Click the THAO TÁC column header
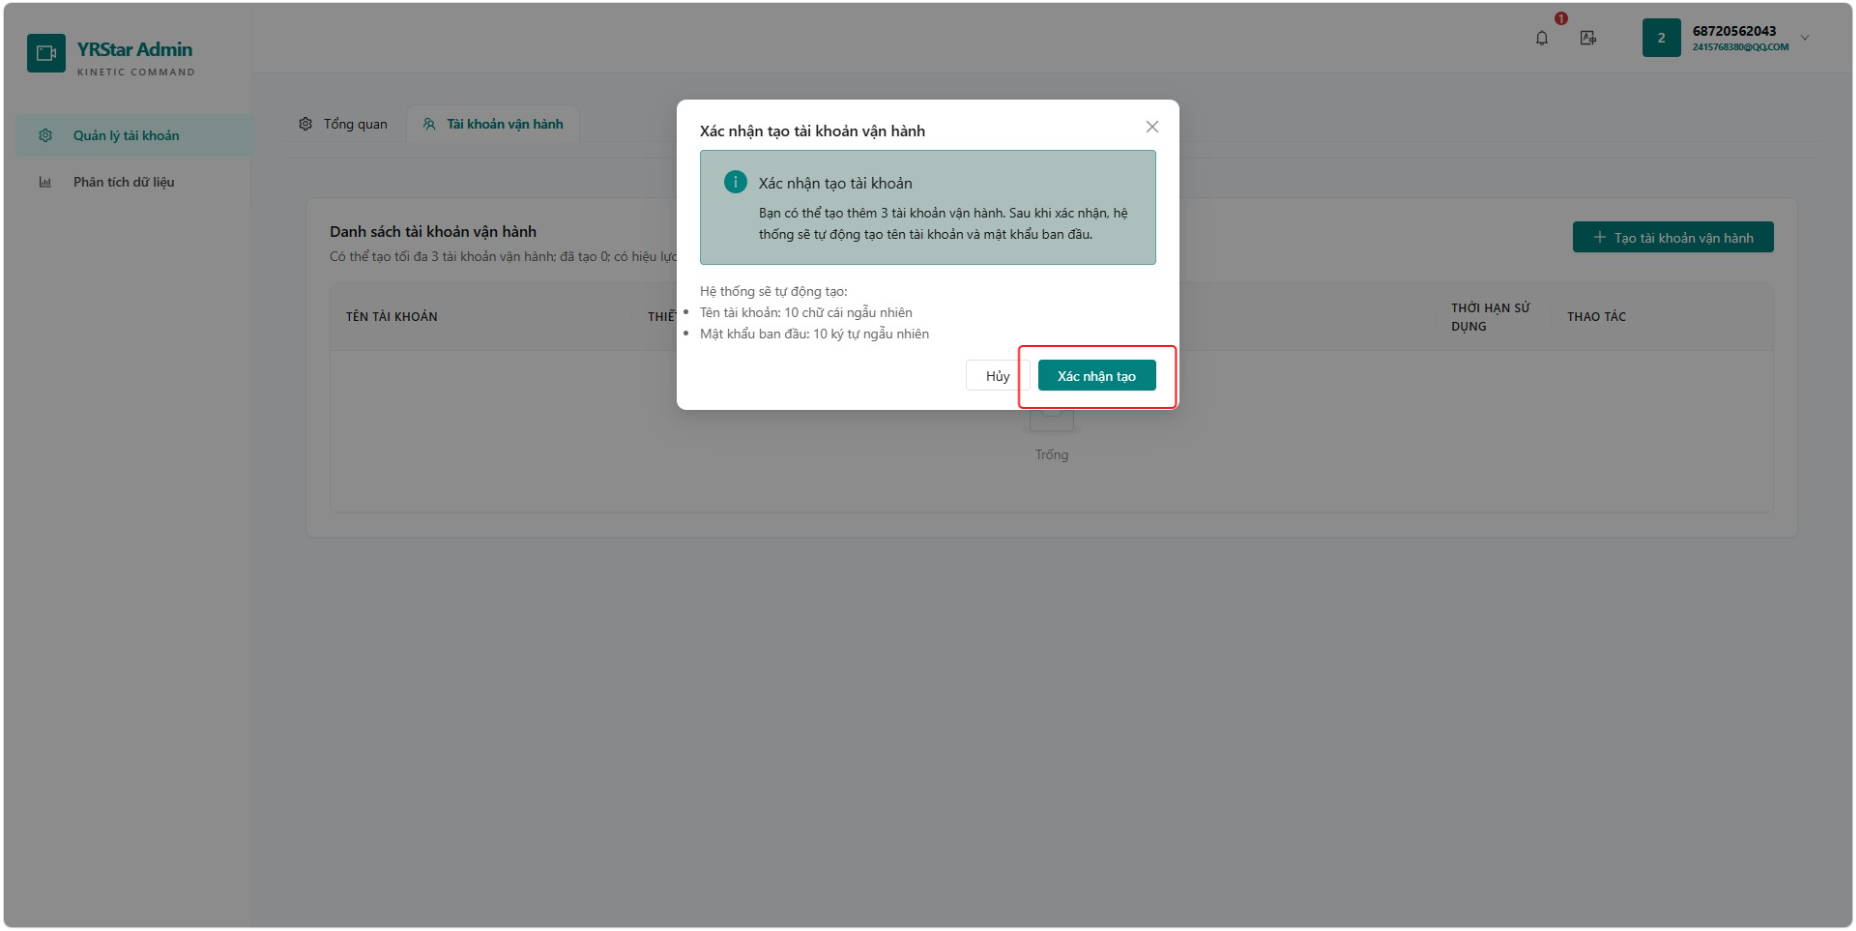1856x931 pixels. (1597, 317)
